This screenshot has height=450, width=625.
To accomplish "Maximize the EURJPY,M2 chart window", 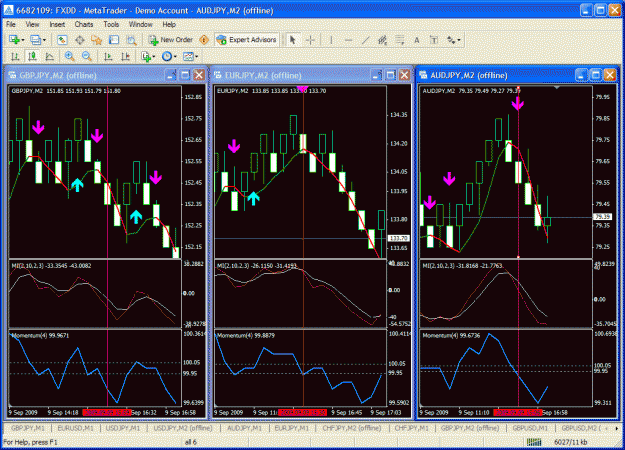I will [x=391, y=75].
